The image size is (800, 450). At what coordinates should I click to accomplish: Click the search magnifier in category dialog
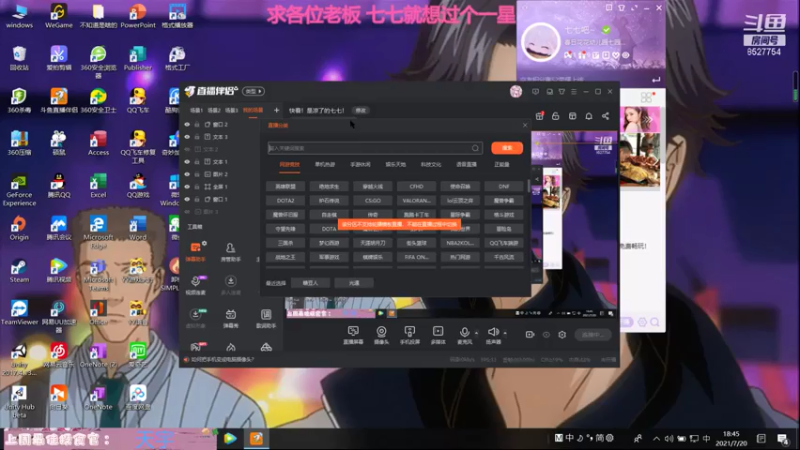tap(475, 148)
